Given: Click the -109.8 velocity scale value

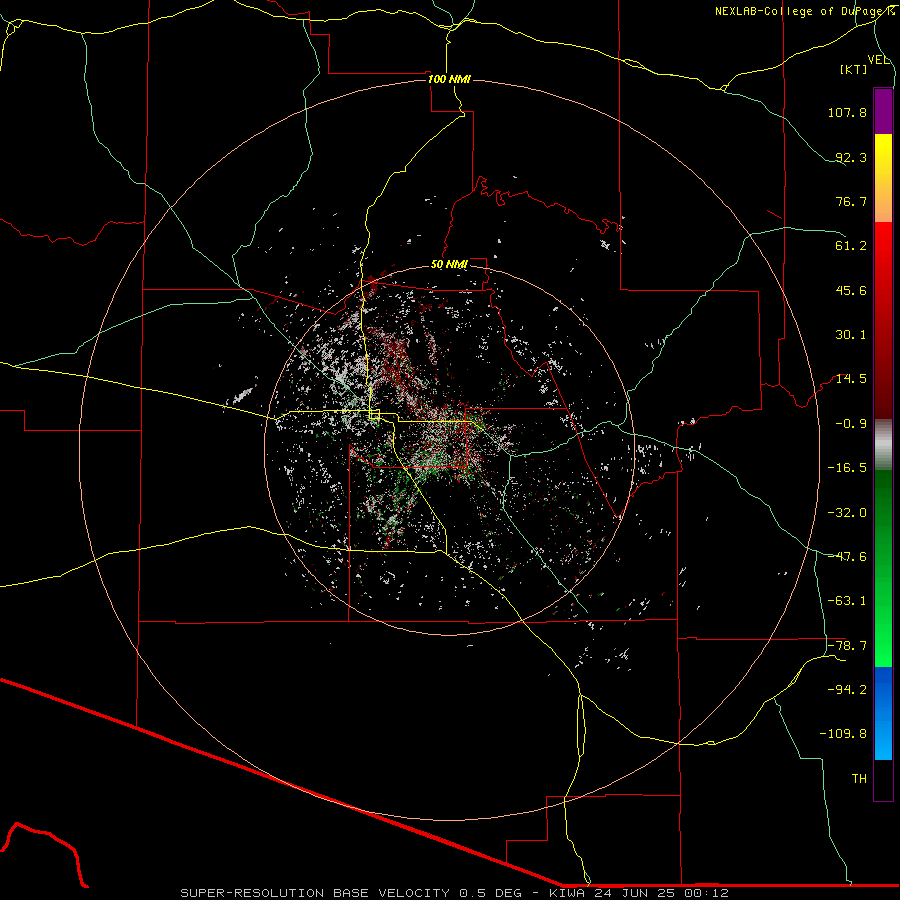Looking at the screenshot, I should point(843,734).
